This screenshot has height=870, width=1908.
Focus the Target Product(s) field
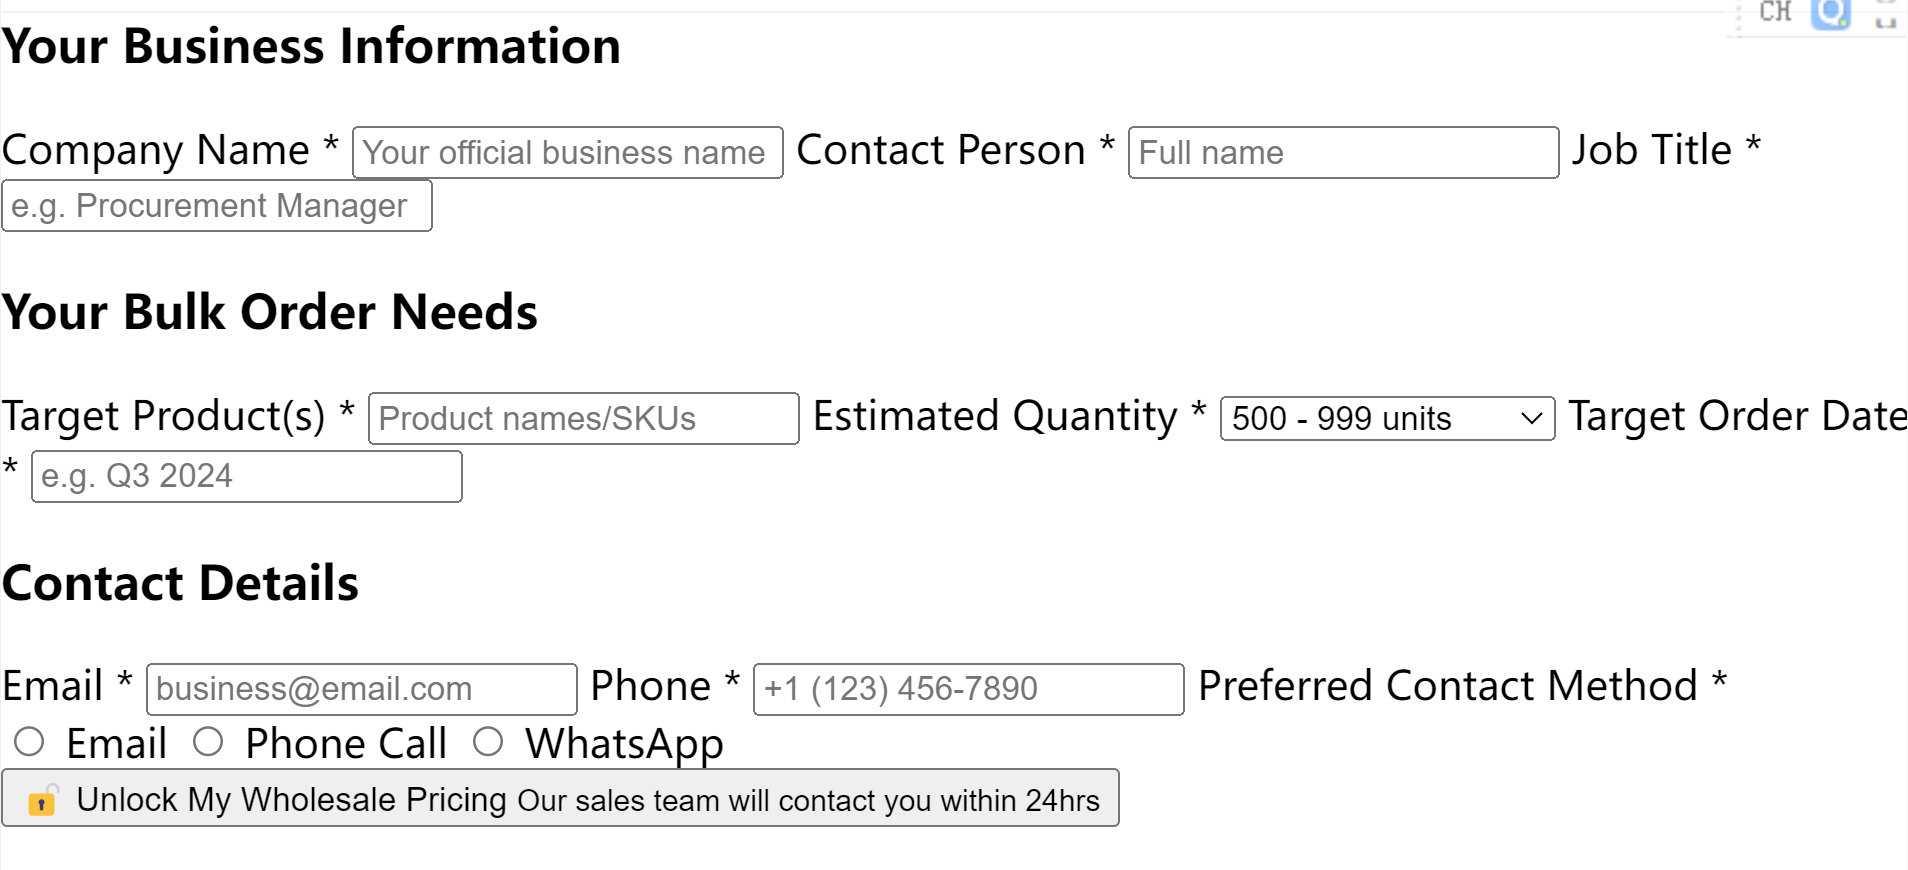(583, 419)
